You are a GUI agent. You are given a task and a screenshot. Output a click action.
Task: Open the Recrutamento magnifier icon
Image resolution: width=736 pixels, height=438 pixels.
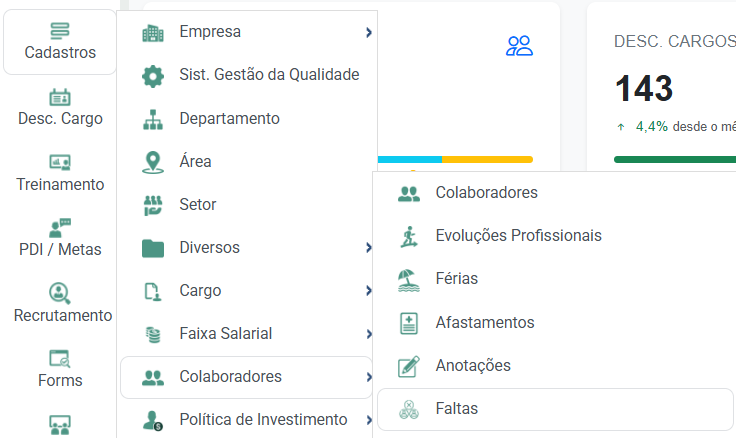click(x=60, y=293)
